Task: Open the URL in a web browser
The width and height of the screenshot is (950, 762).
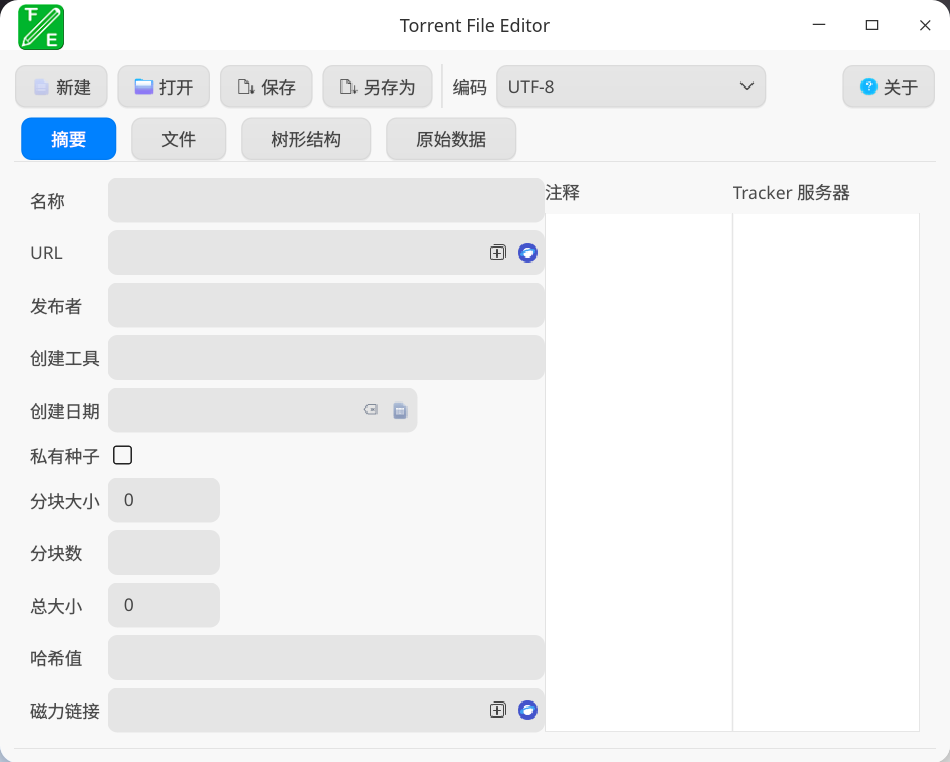Action: [527, 252]
